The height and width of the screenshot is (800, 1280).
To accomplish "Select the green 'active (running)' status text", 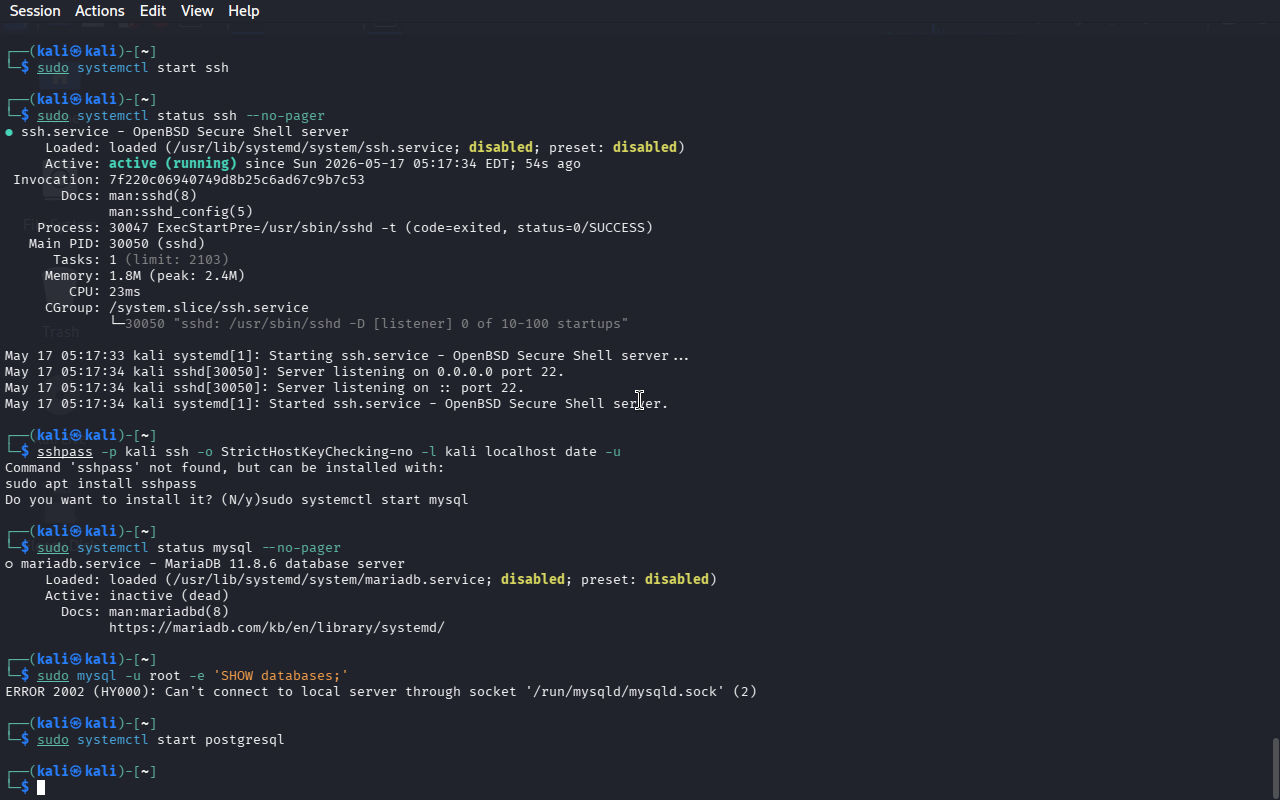I will click(173, 164).
